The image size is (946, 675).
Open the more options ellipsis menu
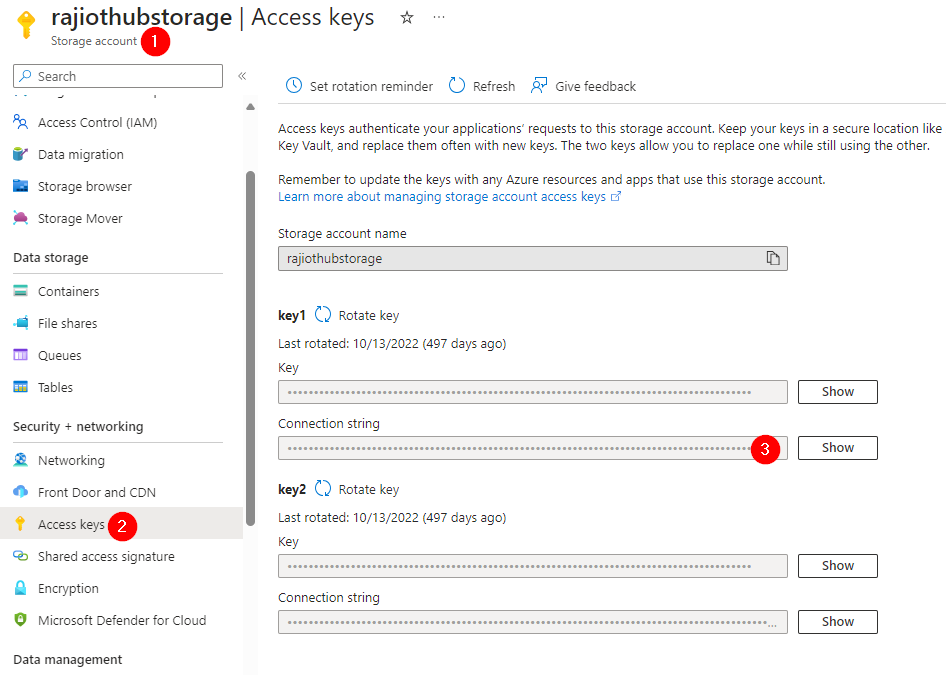point(439,18)
